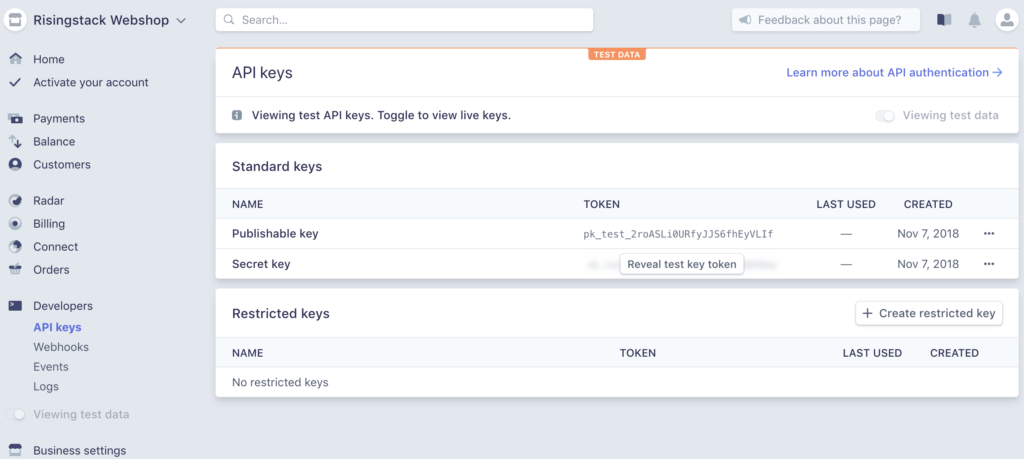Open Events in Developers submenu
1024x459 pixels.
[51, 367]
